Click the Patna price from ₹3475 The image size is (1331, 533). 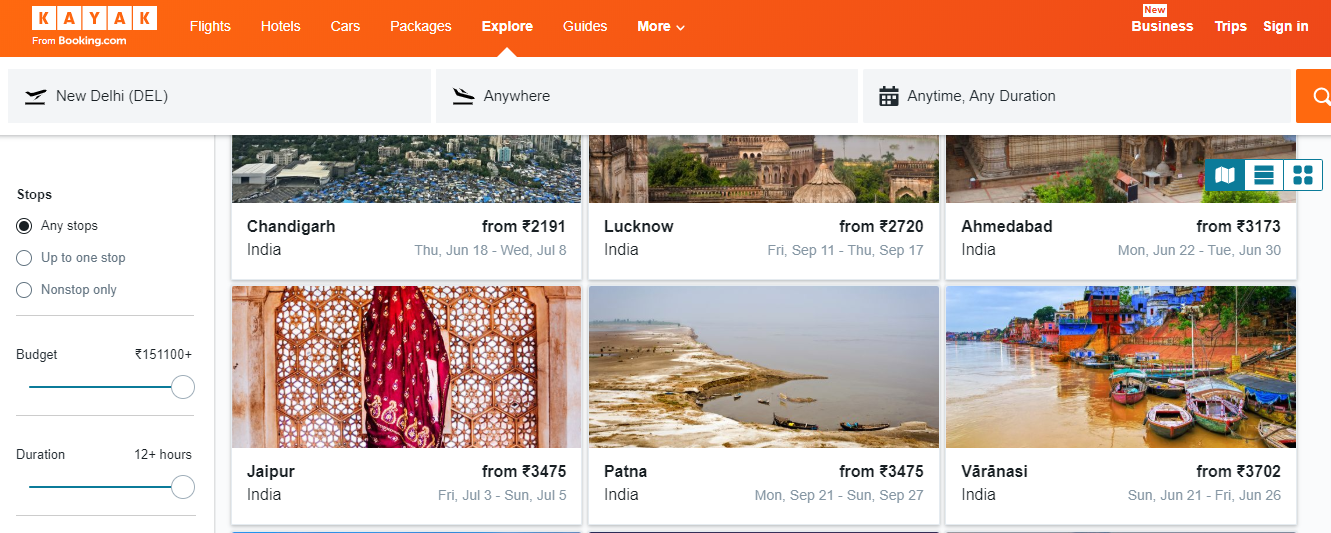pos(881,471)
